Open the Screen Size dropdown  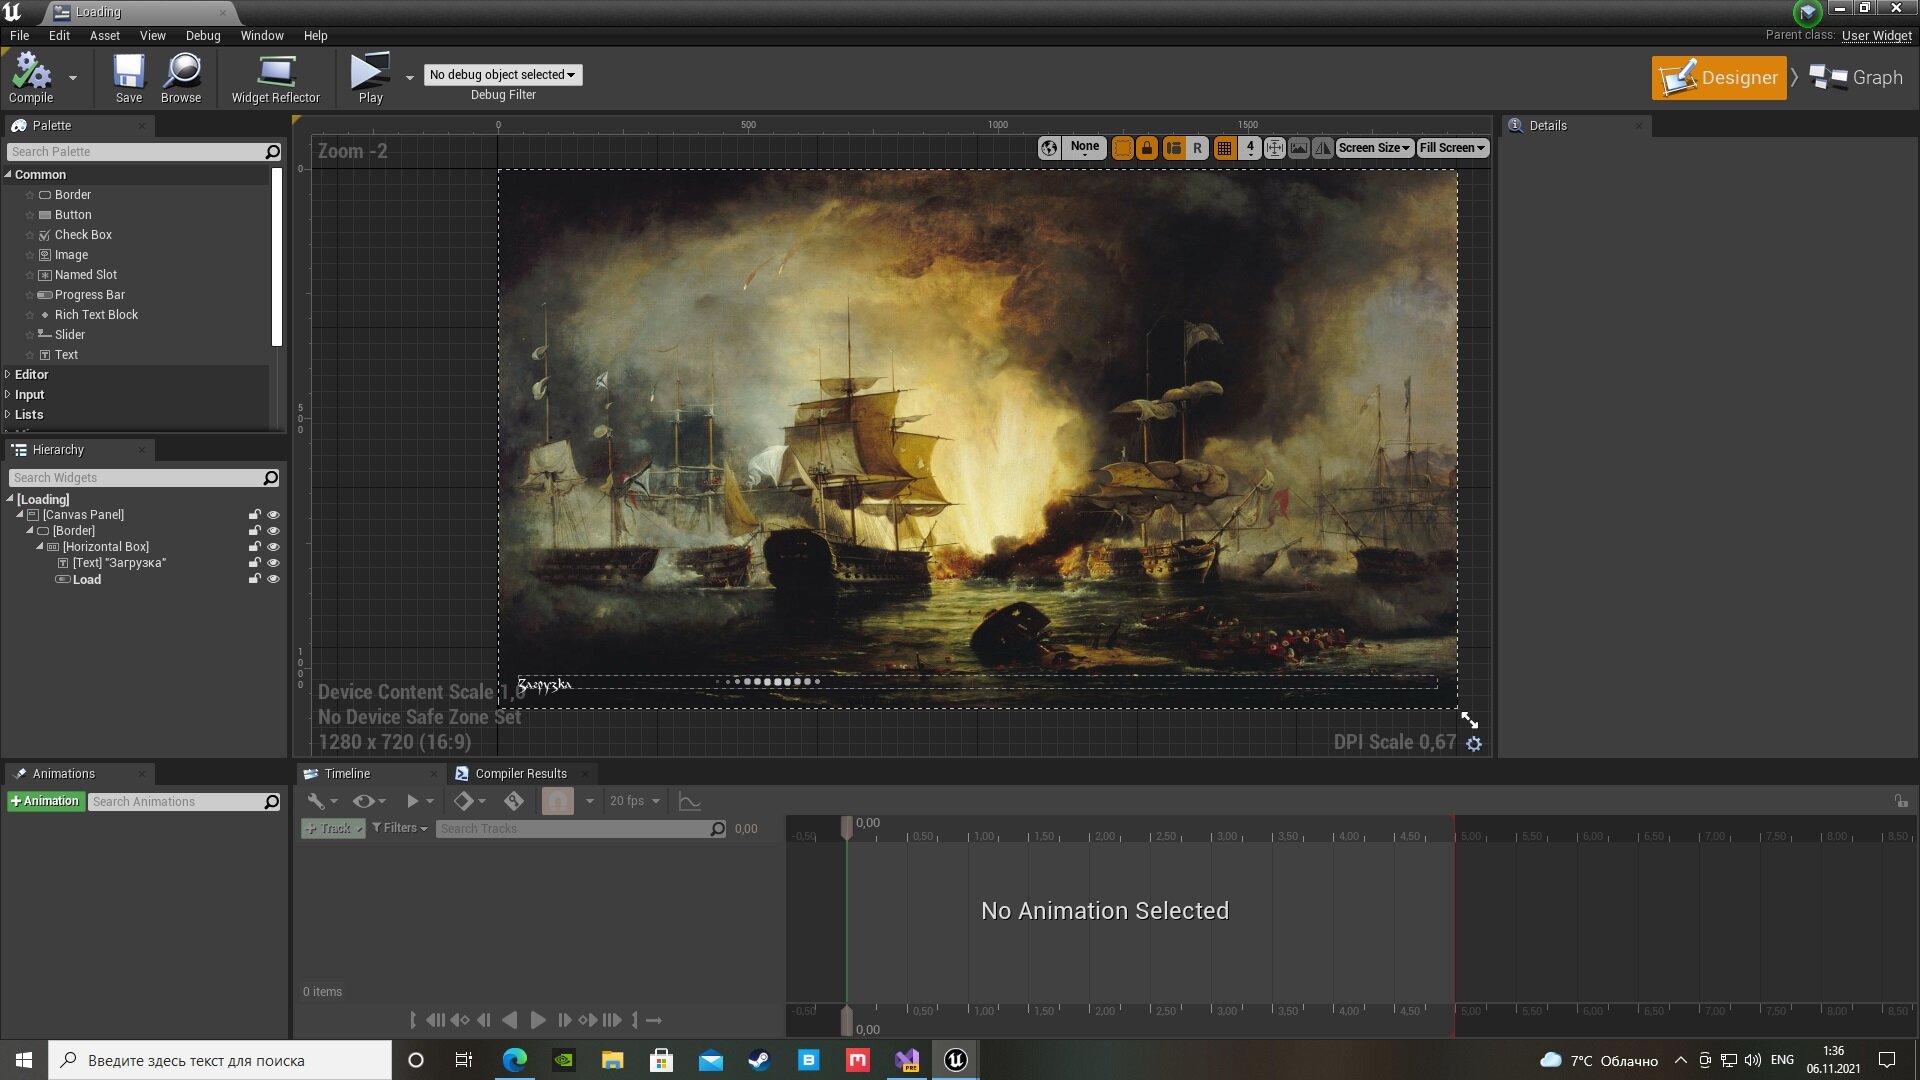click(x=1374, y=148)
